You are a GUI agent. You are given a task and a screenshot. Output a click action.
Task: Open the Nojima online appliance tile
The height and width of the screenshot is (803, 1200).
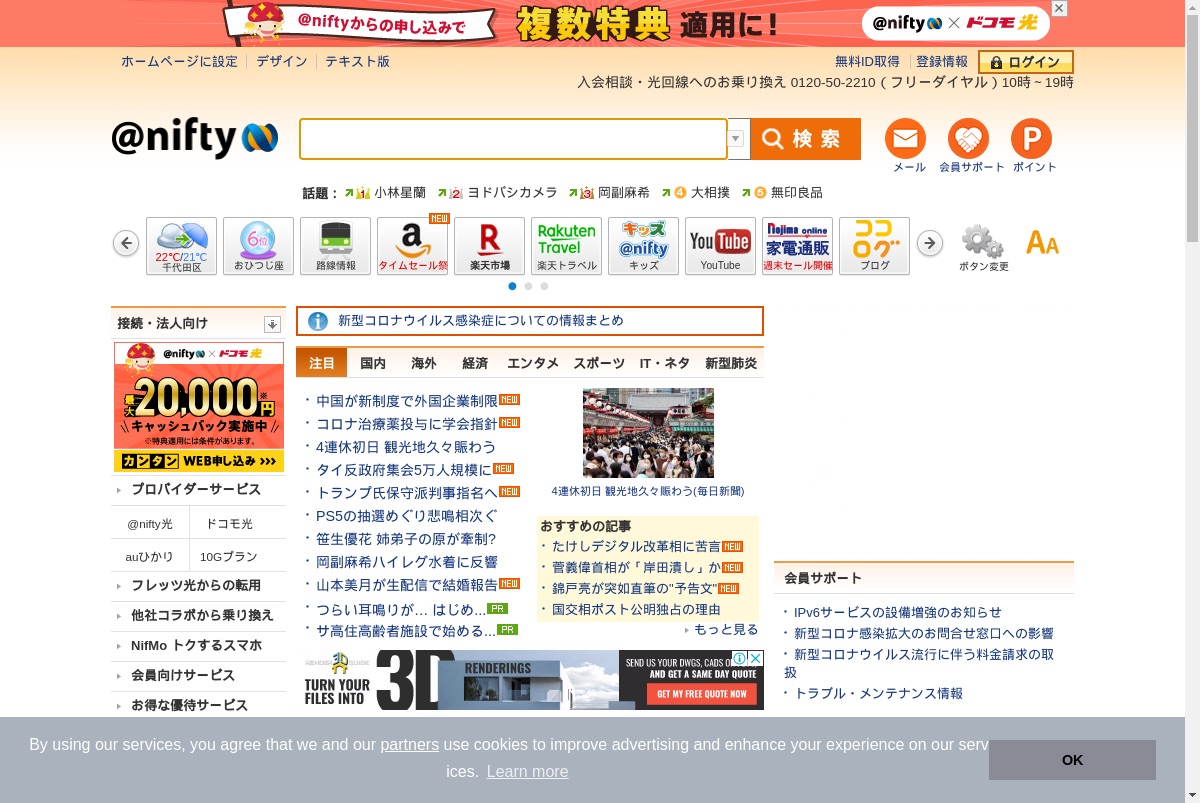pyautogui.click(x=797, y=246)
